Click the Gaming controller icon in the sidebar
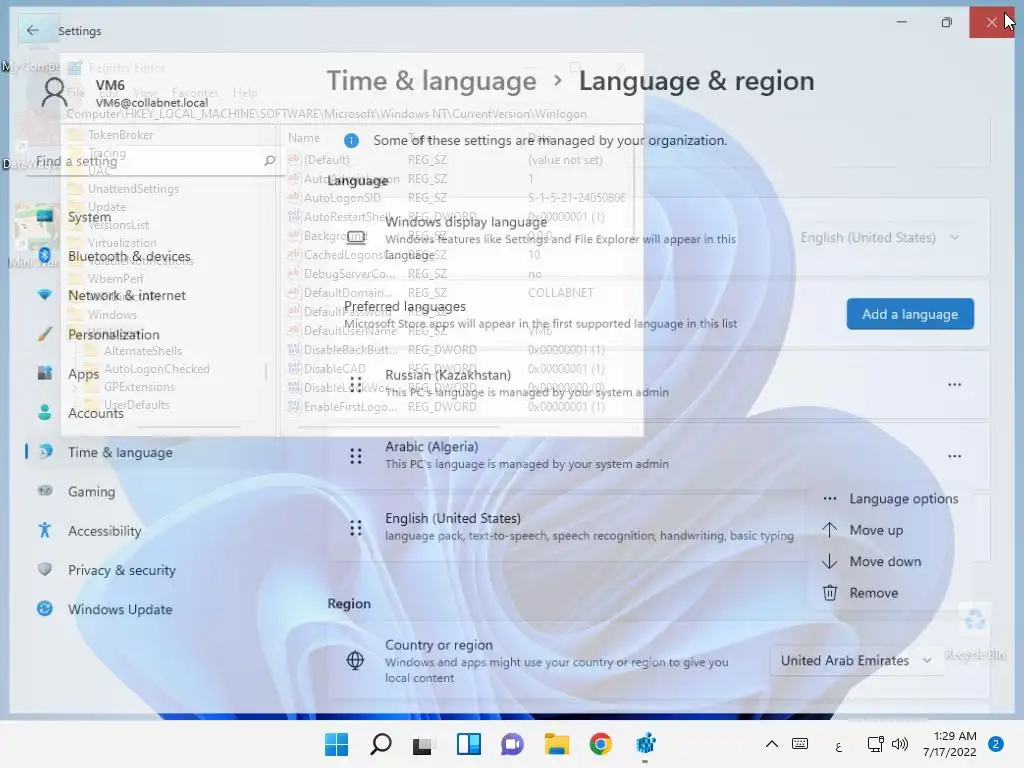1024x768 pixels. [44, 490]
